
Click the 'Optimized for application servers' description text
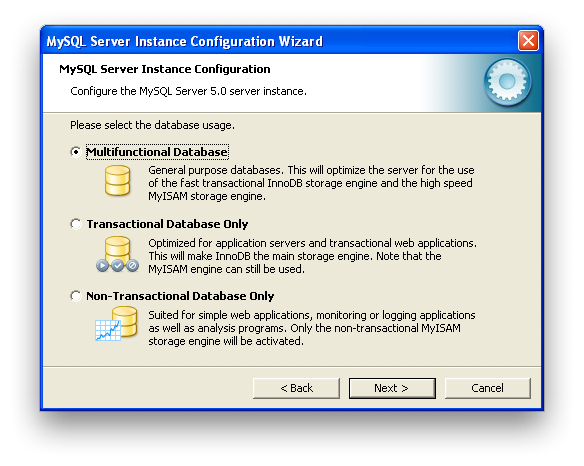pos(312,256)
